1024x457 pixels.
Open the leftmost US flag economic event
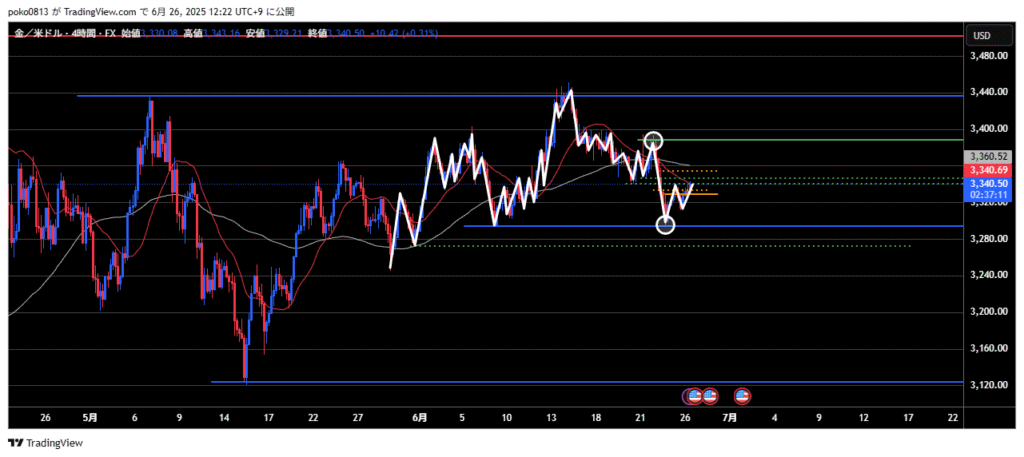click(693, 396)
